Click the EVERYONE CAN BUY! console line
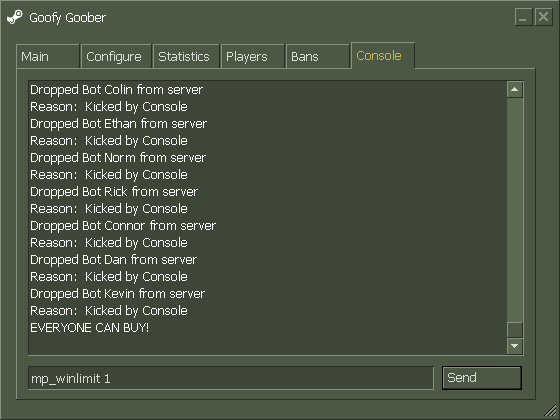The height and width of the screenshot is (420, 560). [89, 328]
